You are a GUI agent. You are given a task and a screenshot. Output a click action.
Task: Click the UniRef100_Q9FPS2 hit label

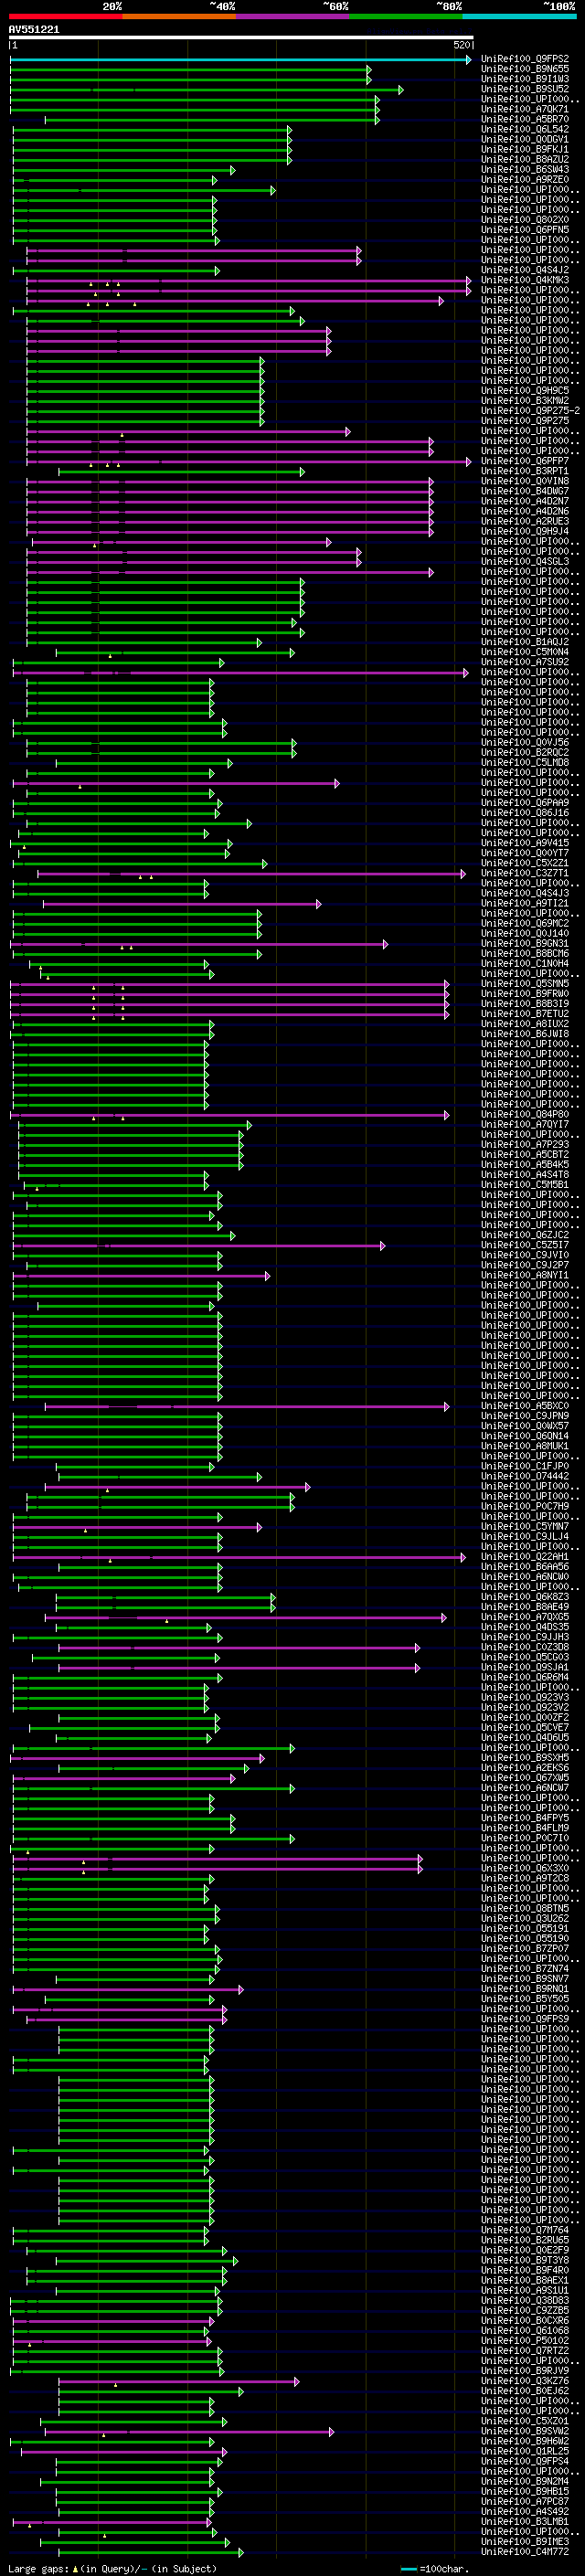525,60
